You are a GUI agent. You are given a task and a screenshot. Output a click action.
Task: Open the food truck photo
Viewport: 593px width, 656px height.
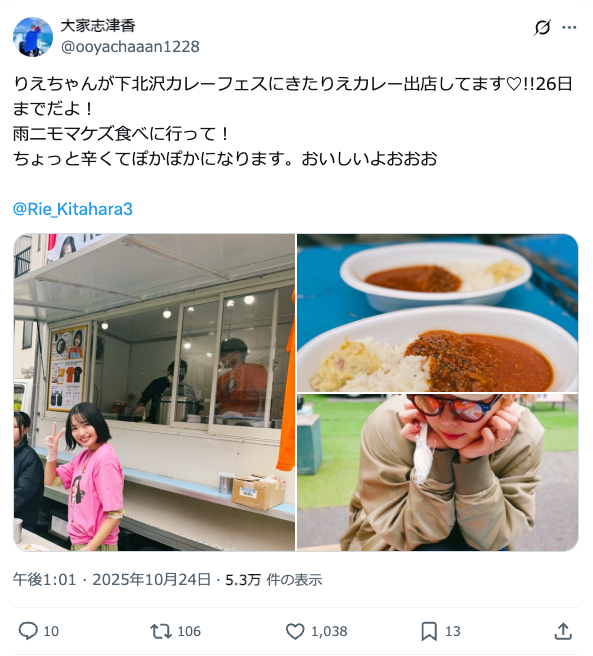[x=154, y=392]
